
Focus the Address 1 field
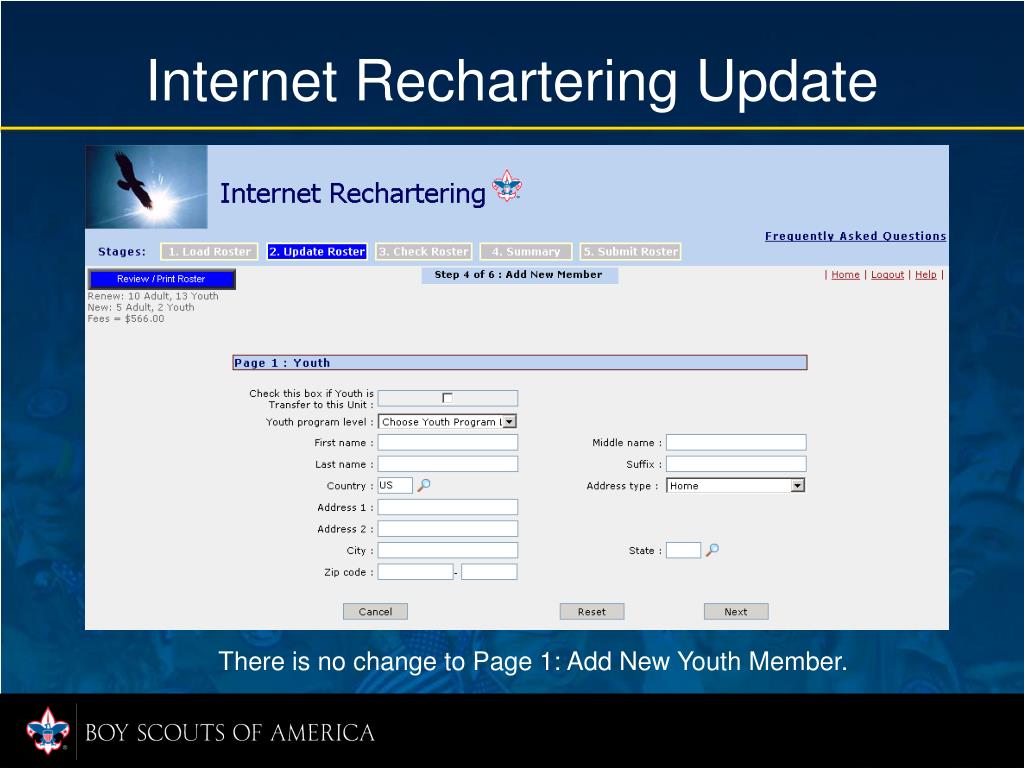pyautogui.click(x=448, y=507)
